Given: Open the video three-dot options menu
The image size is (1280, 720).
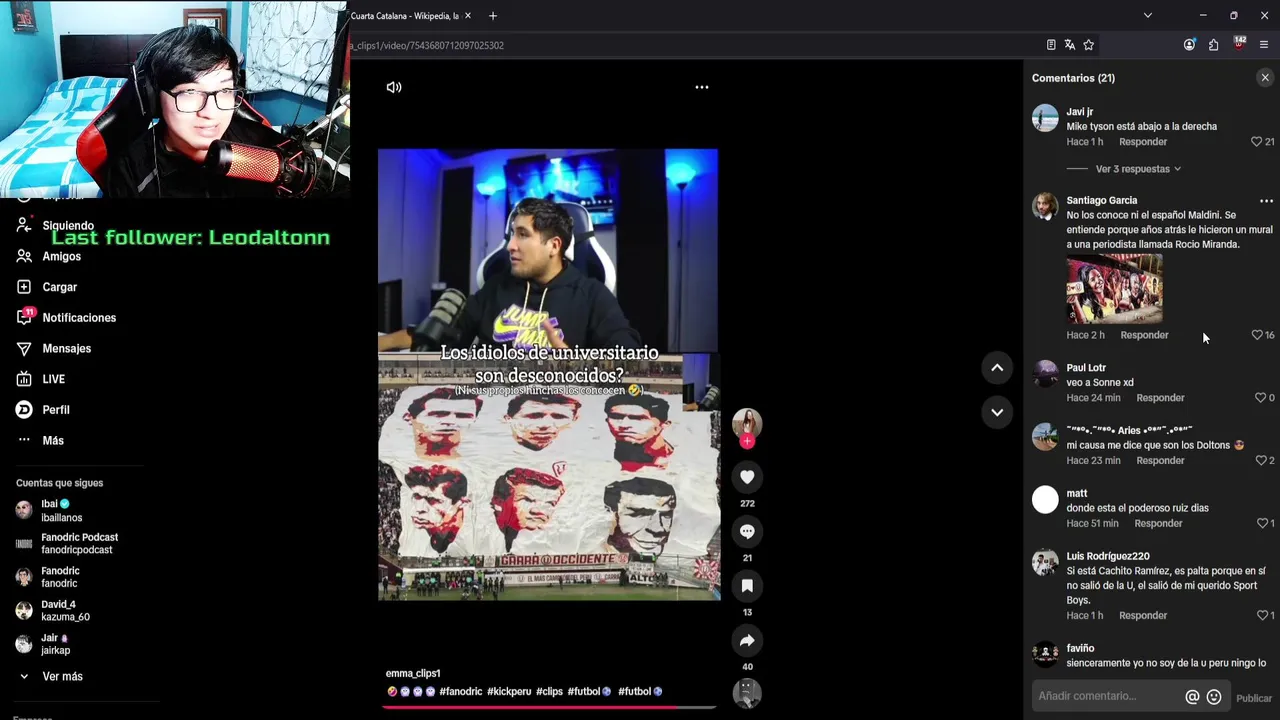Looking at the screenshot, I should click(702, 87).
